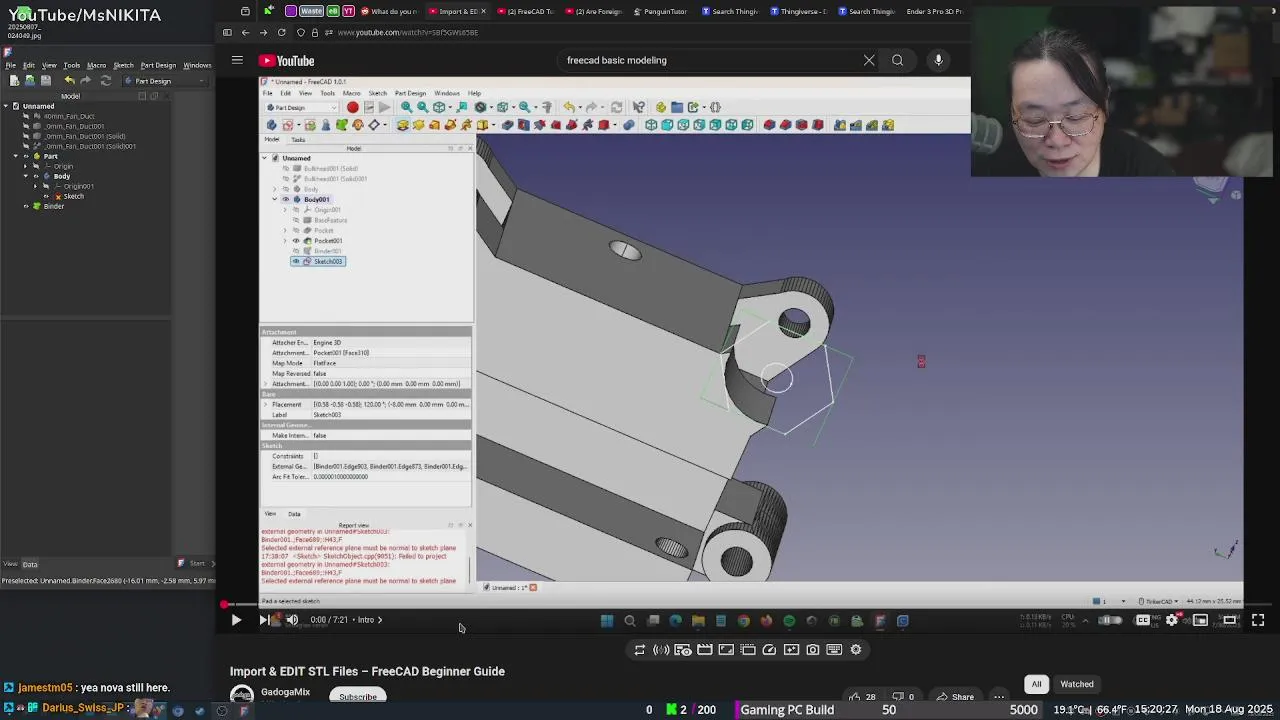Mute the YouTube player volume

pos(292,620)
